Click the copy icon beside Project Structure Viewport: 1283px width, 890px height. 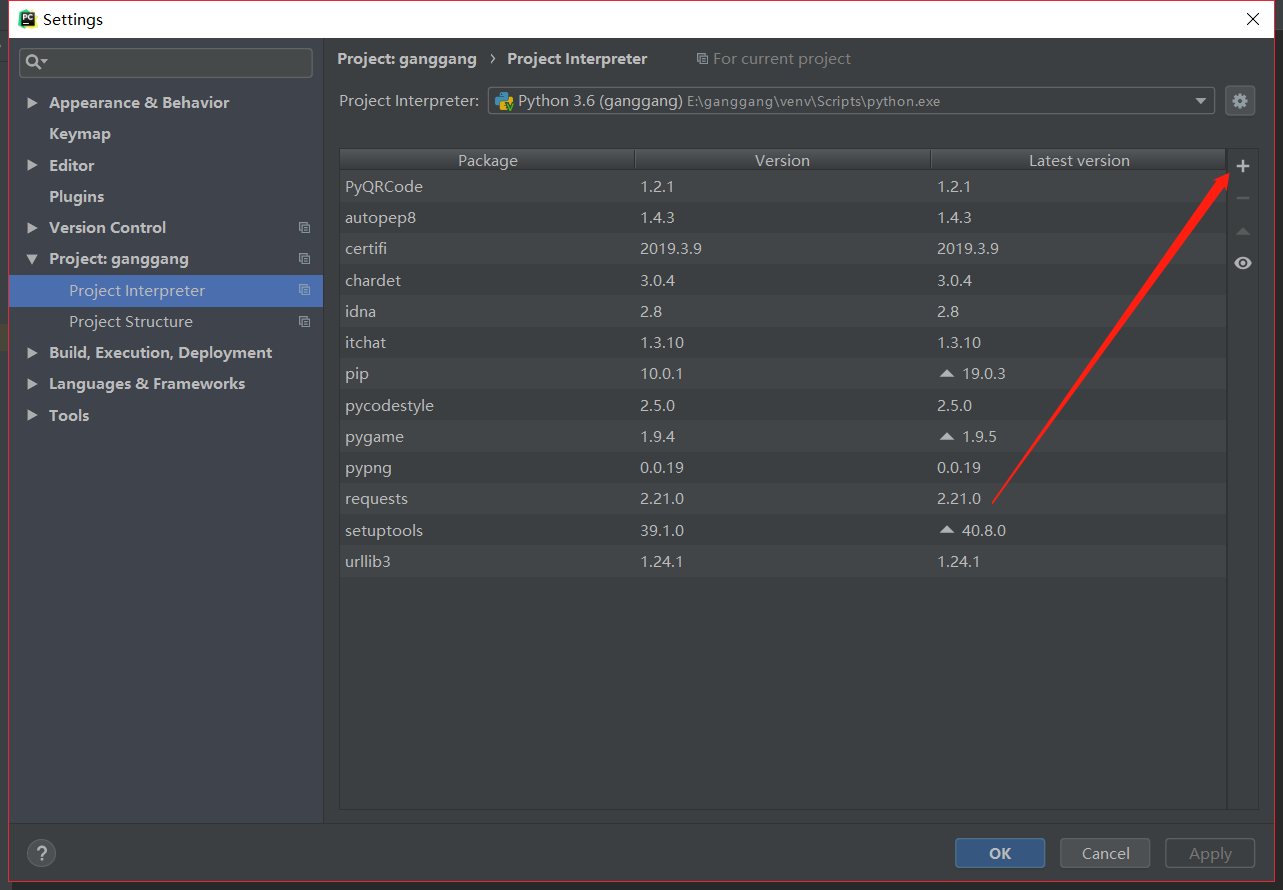305,322
